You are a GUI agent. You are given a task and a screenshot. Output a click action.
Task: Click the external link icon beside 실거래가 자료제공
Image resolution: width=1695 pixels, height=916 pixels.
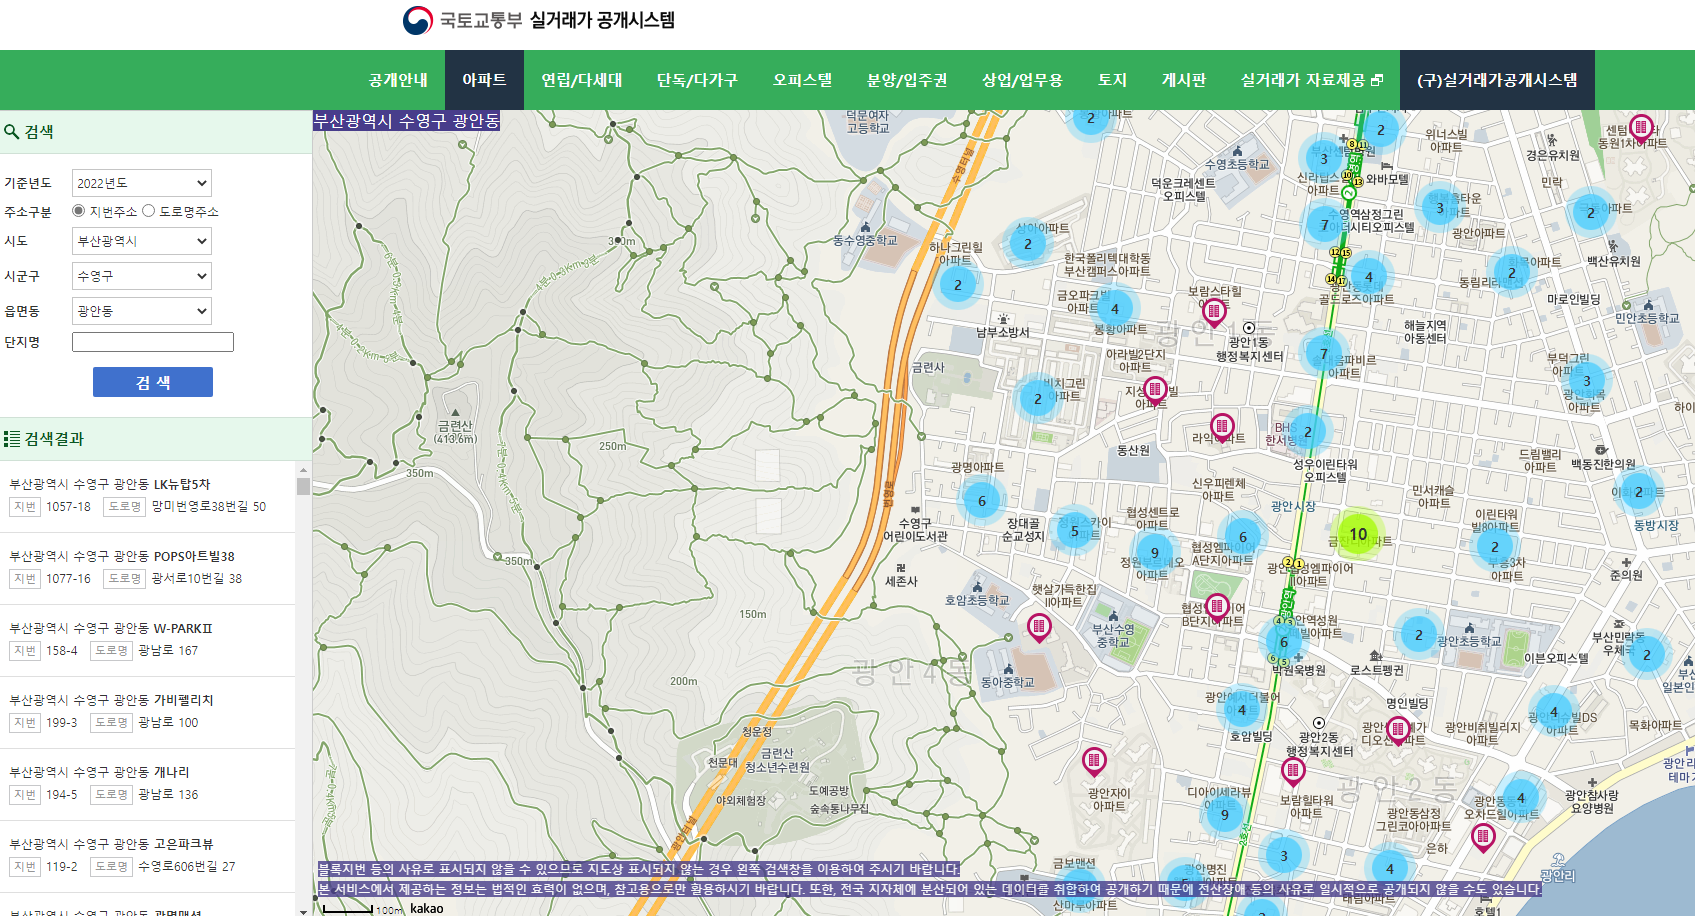click(1377, 80)
